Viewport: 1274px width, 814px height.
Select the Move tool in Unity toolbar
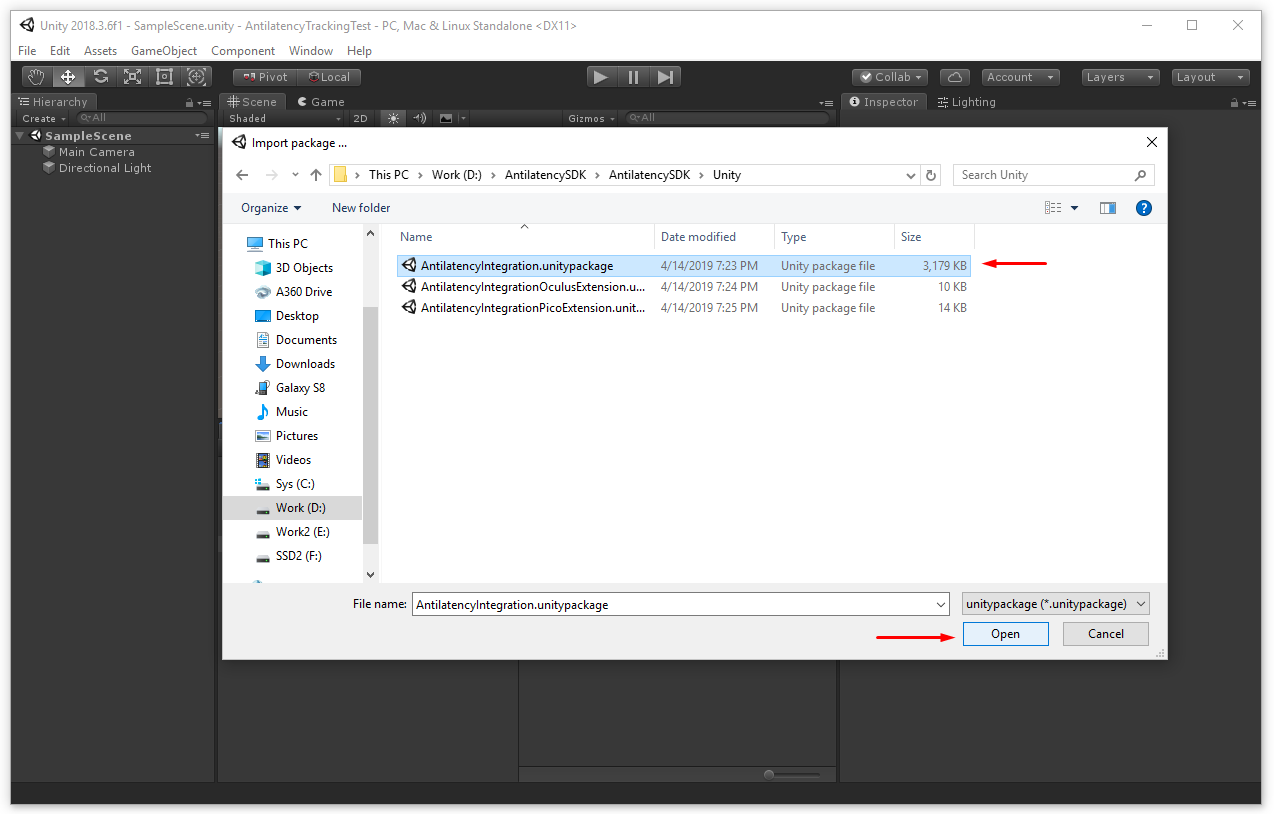point(68,77)
